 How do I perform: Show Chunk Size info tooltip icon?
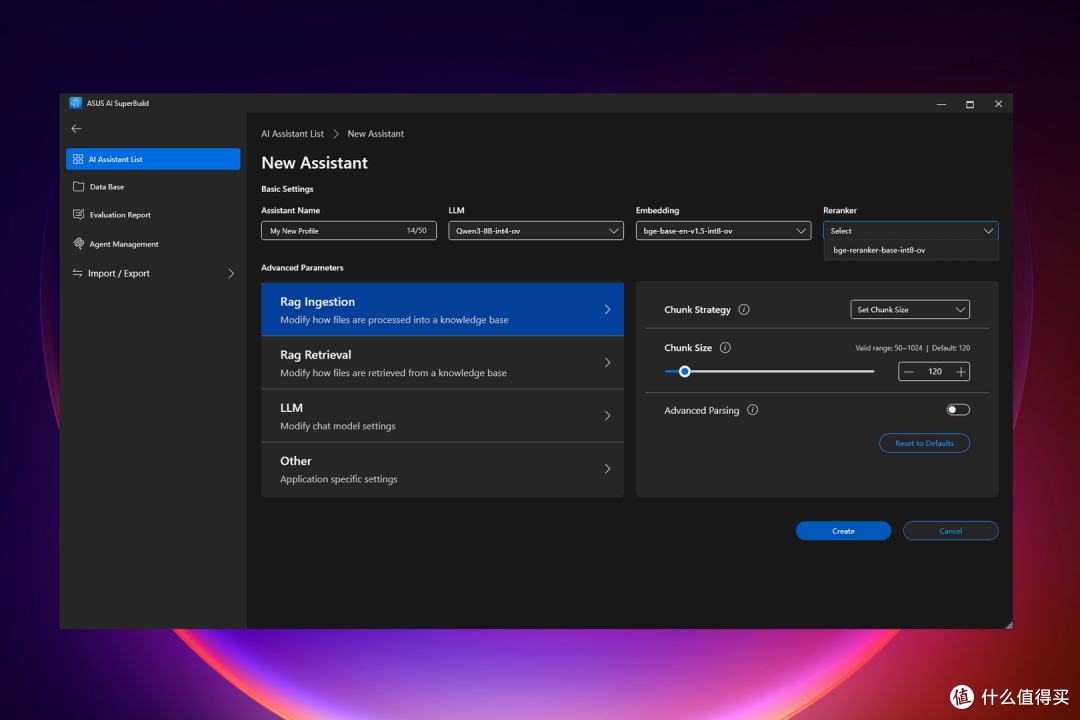[725, 348]
